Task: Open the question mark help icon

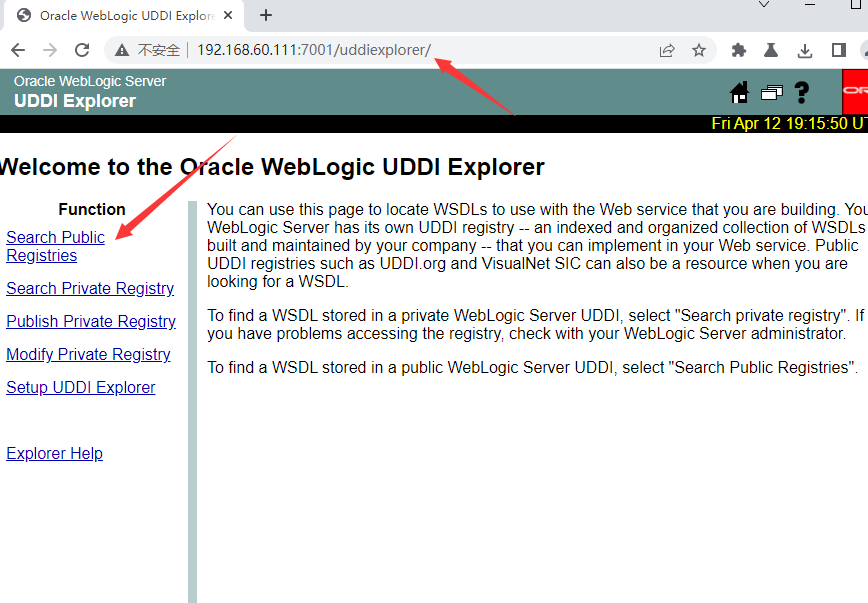Action: (802, 92)
